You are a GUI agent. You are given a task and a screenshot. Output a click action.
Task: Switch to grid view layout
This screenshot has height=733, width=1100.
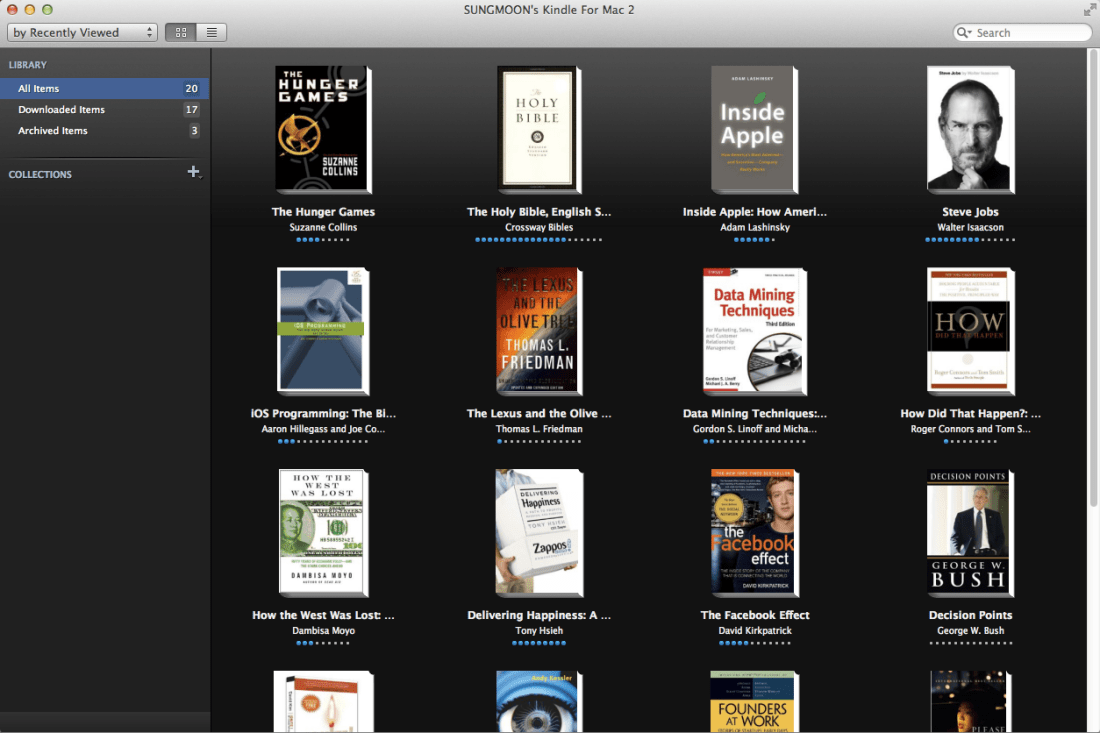click(x=181, y=33)
